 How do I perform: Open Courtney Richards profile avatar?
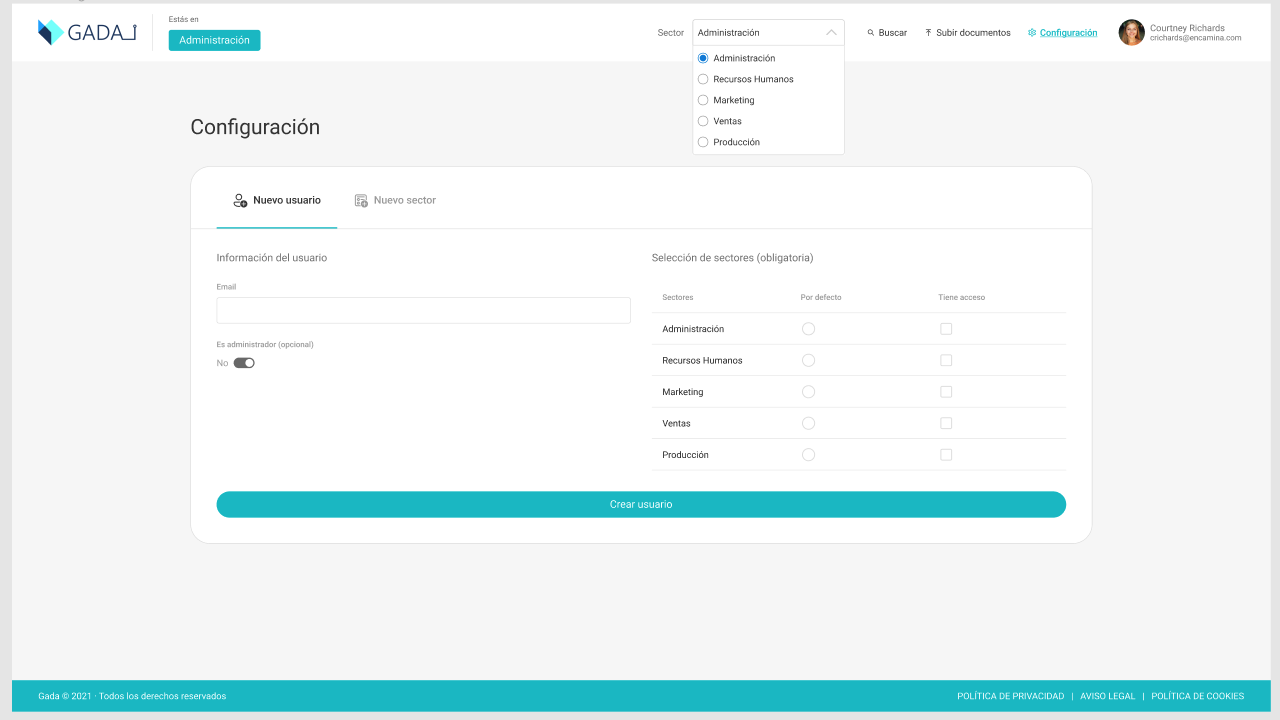pyautogui.click(x=1131, y=33)
